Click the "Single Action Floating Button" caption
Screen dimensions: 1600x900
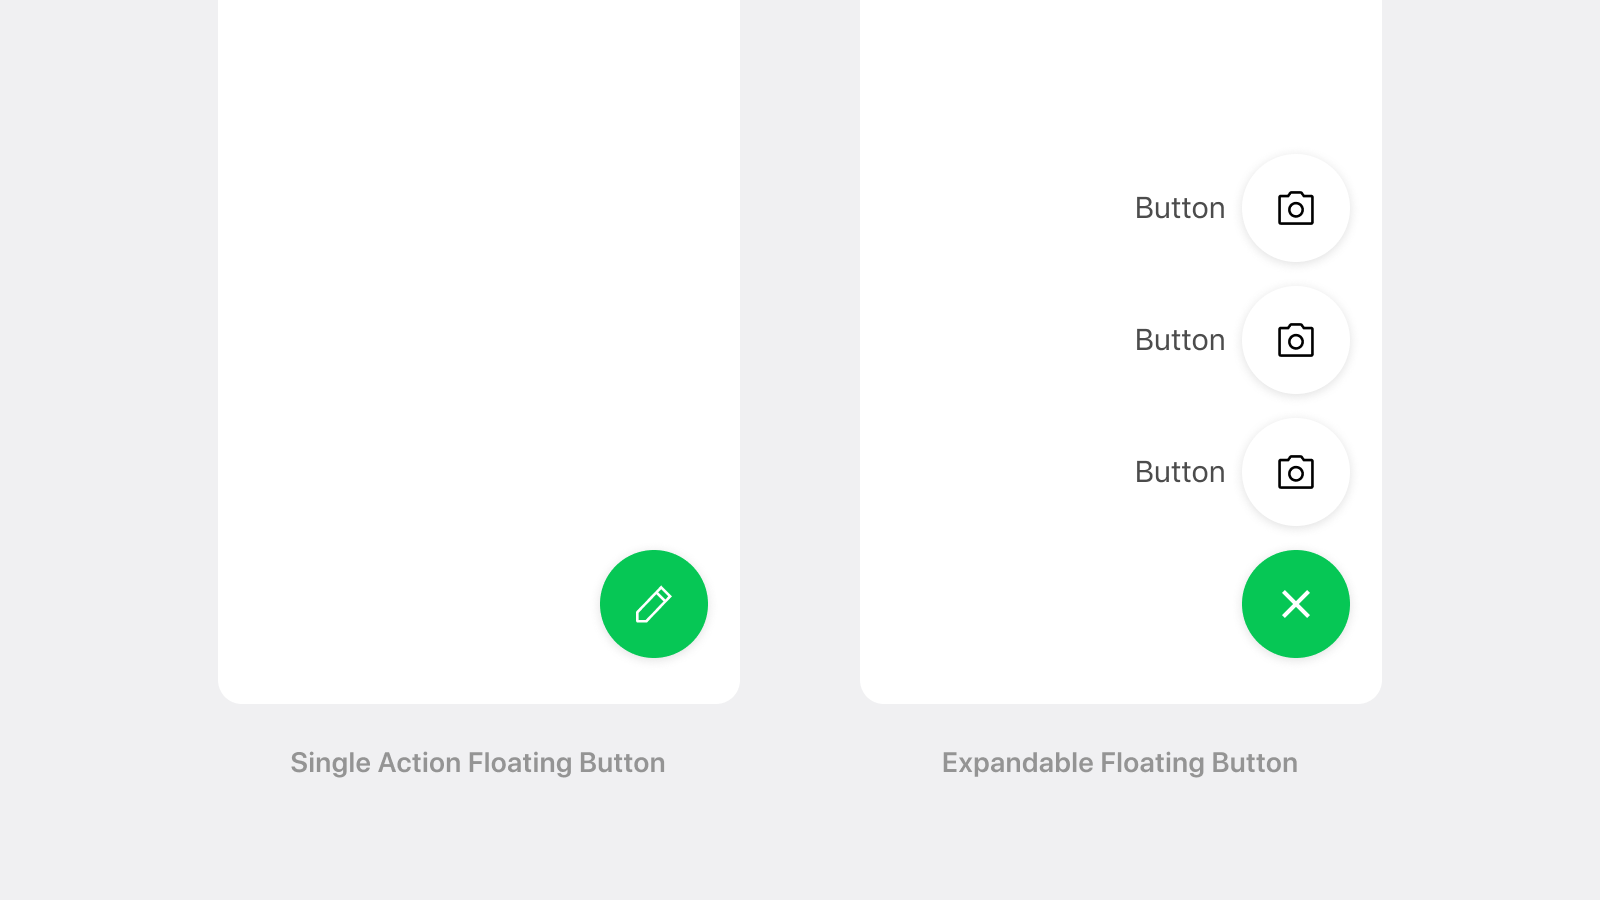tap(478, 763)
